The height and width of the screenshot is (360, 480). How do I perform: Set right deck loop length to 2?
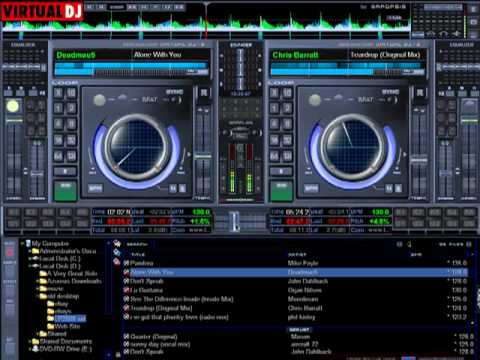287,108
